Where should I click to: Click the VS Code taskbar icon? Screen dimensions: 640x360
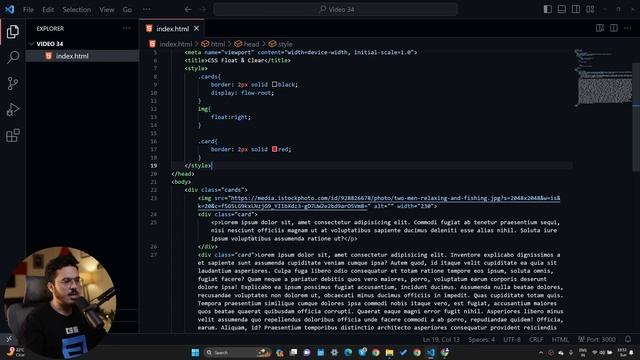pos(431,352)
